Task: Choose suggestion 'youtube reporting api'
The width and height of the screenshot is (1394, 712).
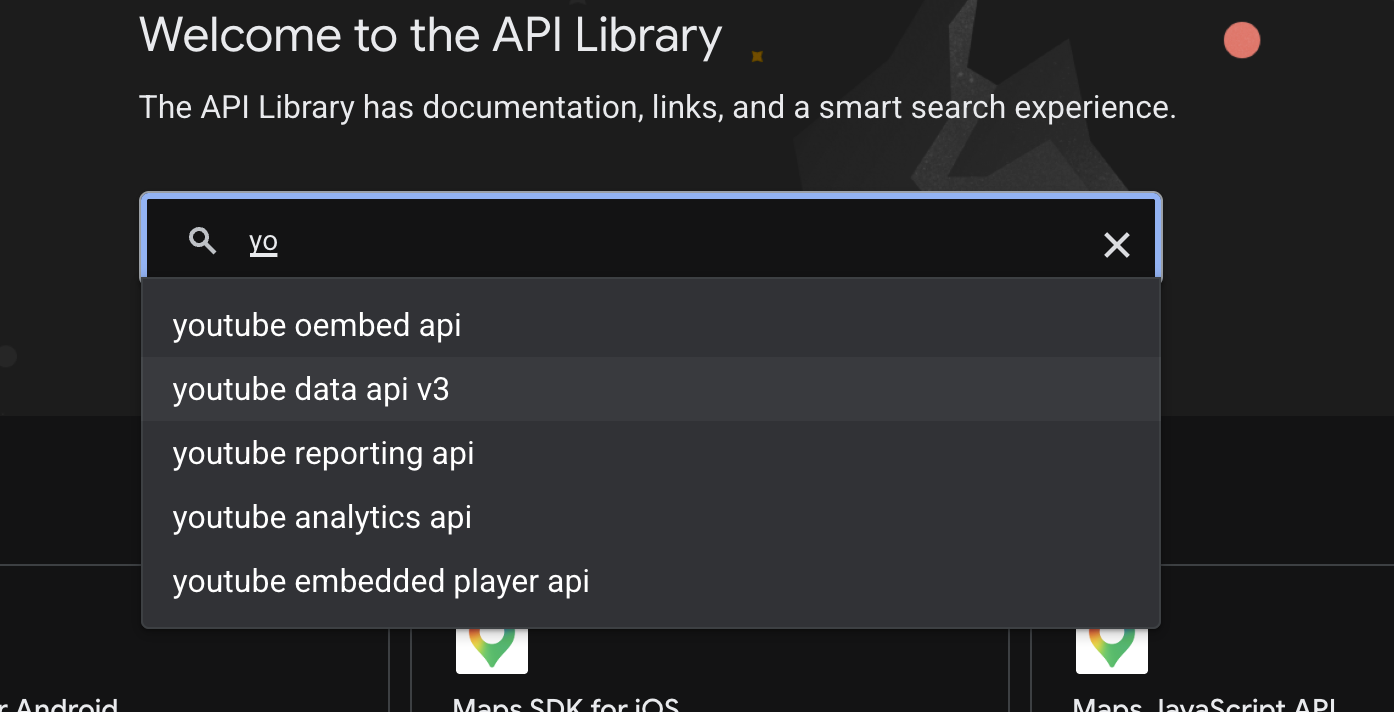Action: coord(651,453)
